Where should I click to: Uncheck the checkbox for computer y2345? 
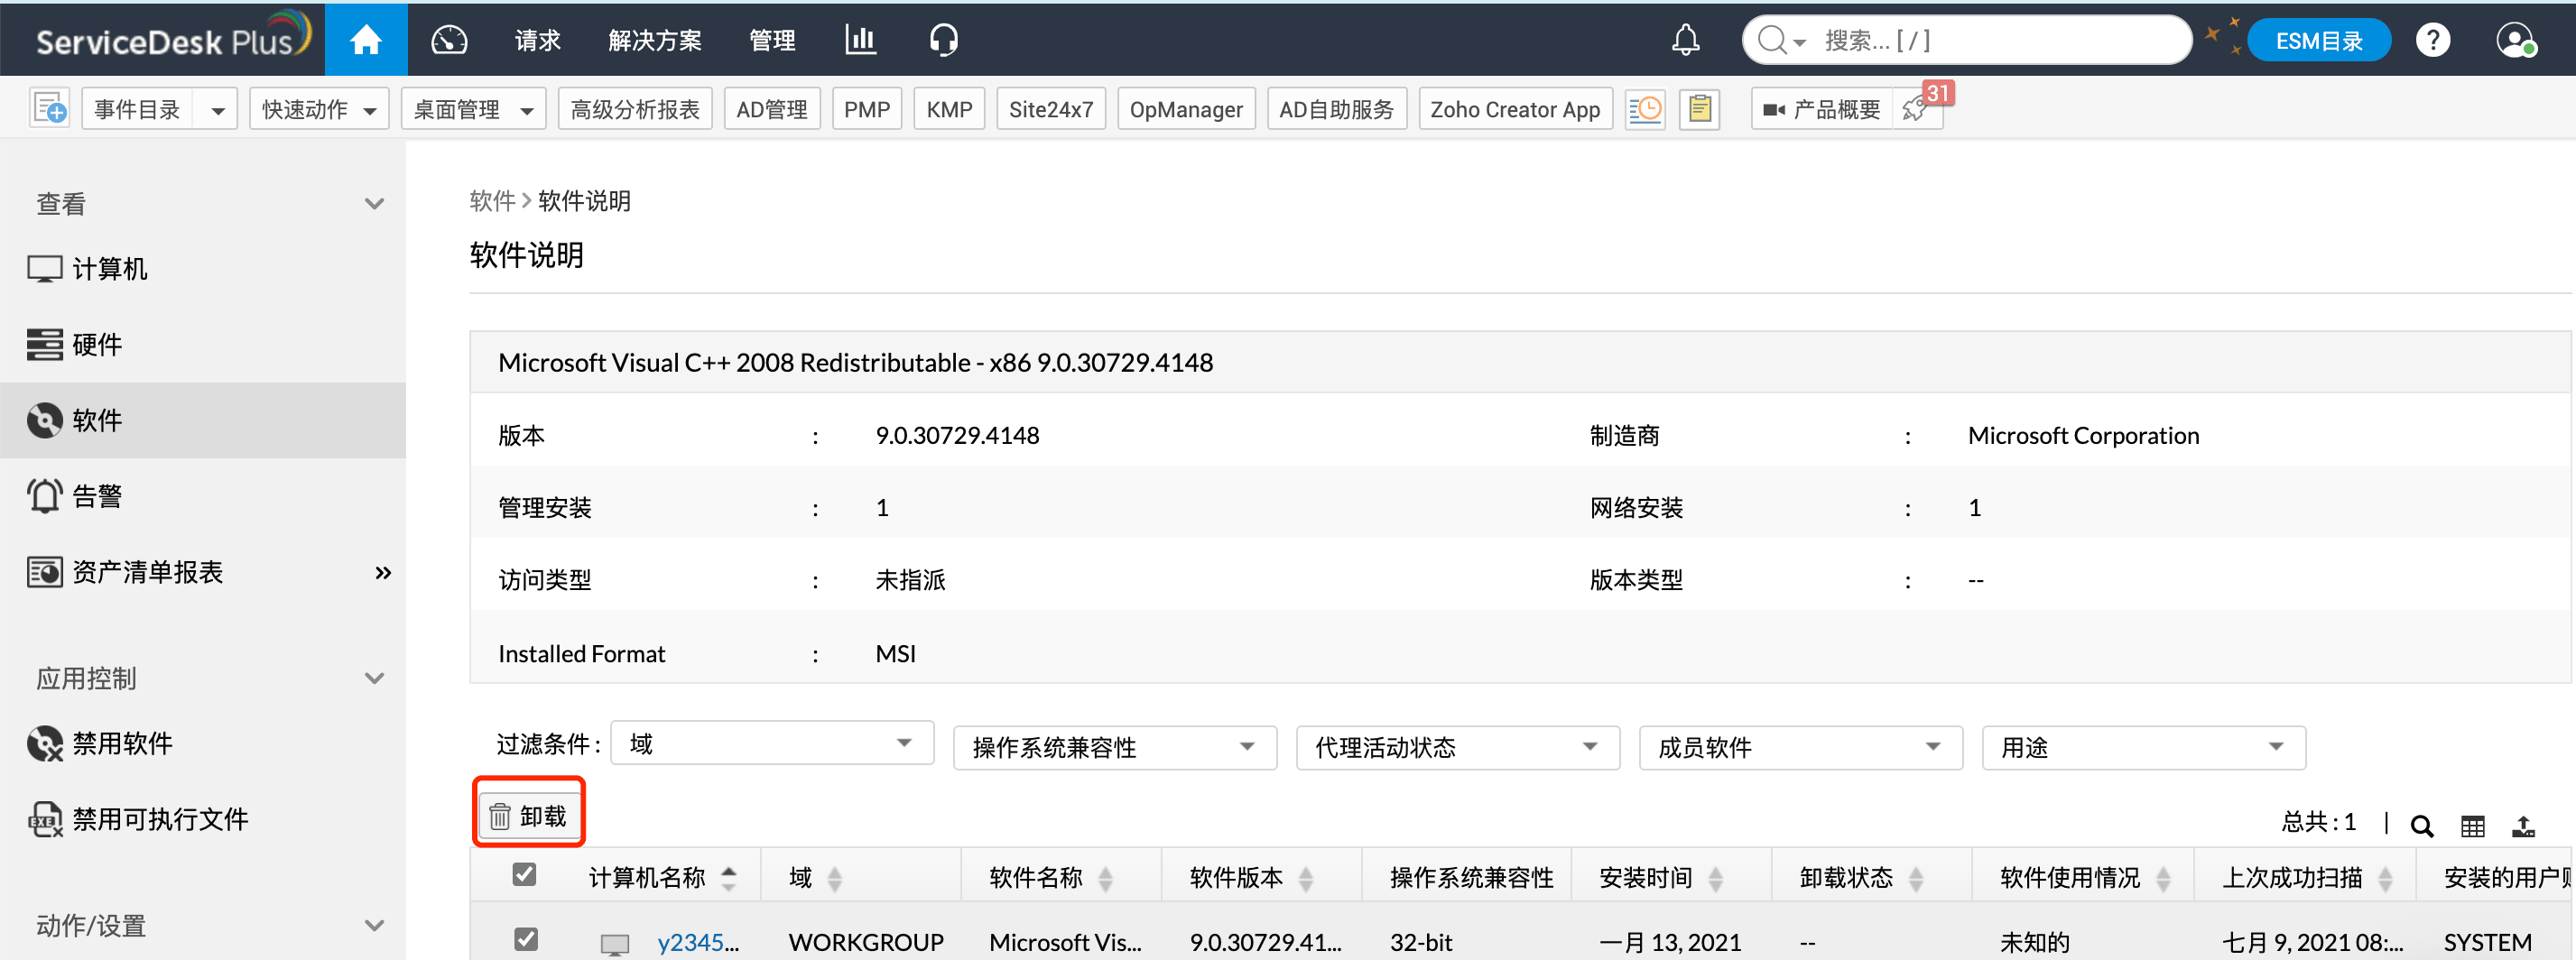526,940
